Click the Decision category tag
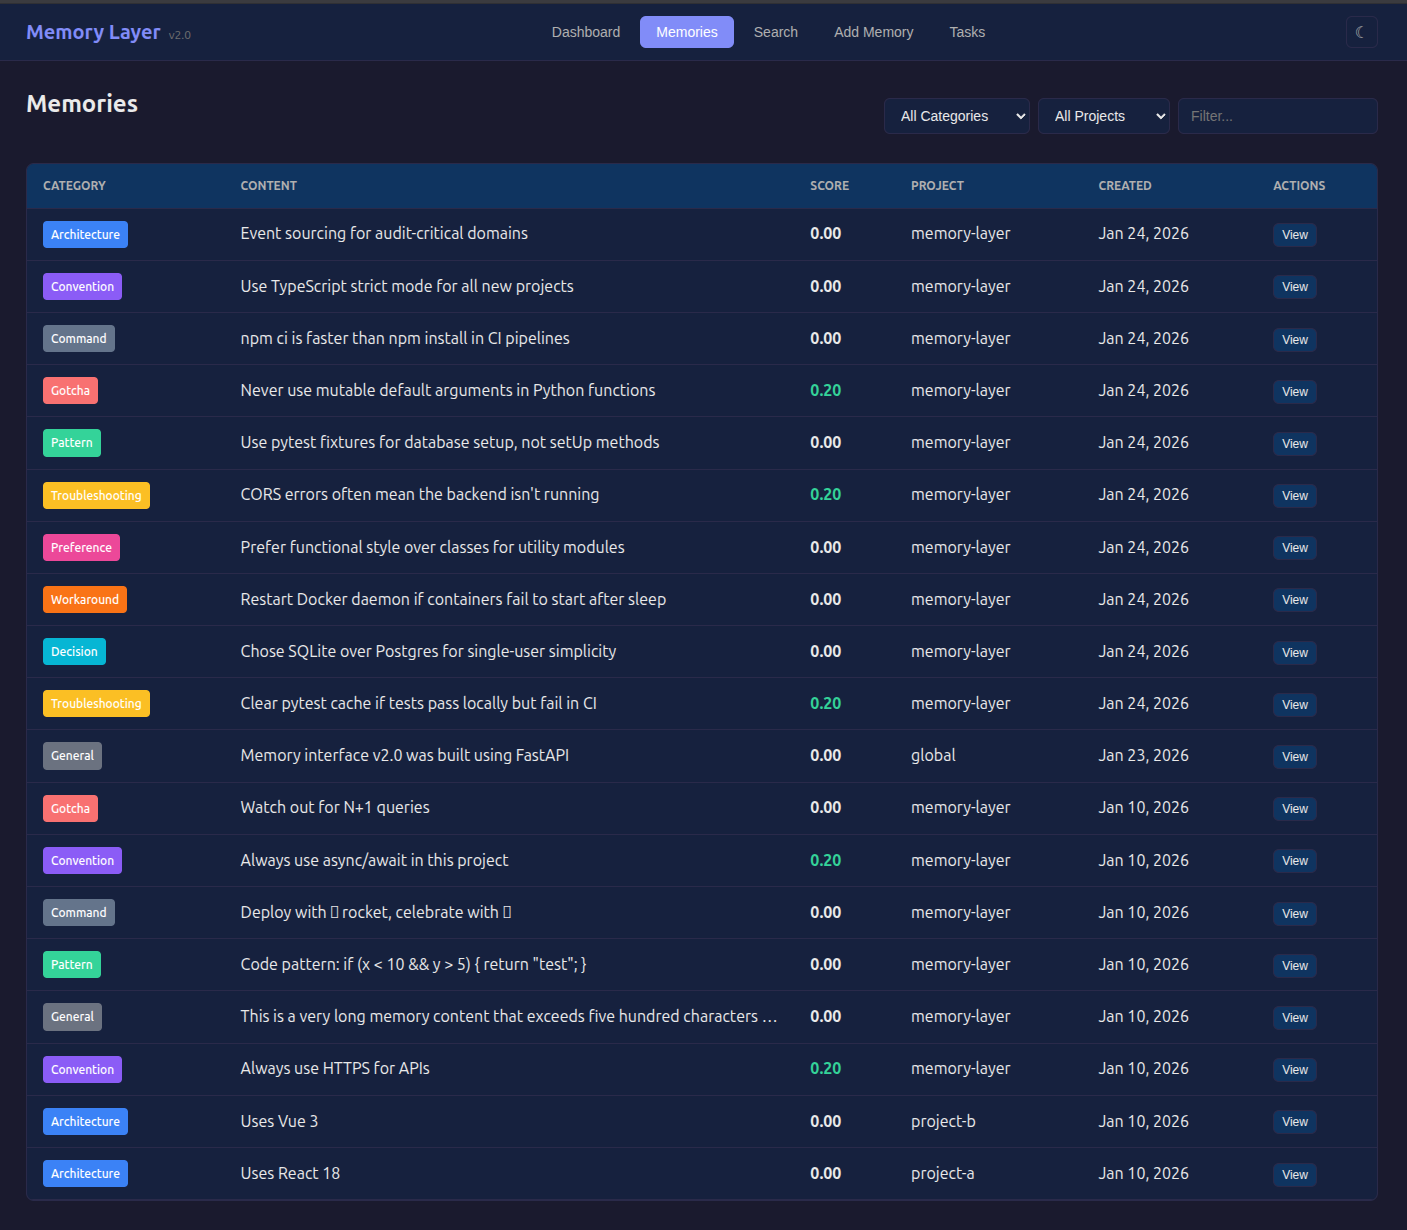 point(74,651)
